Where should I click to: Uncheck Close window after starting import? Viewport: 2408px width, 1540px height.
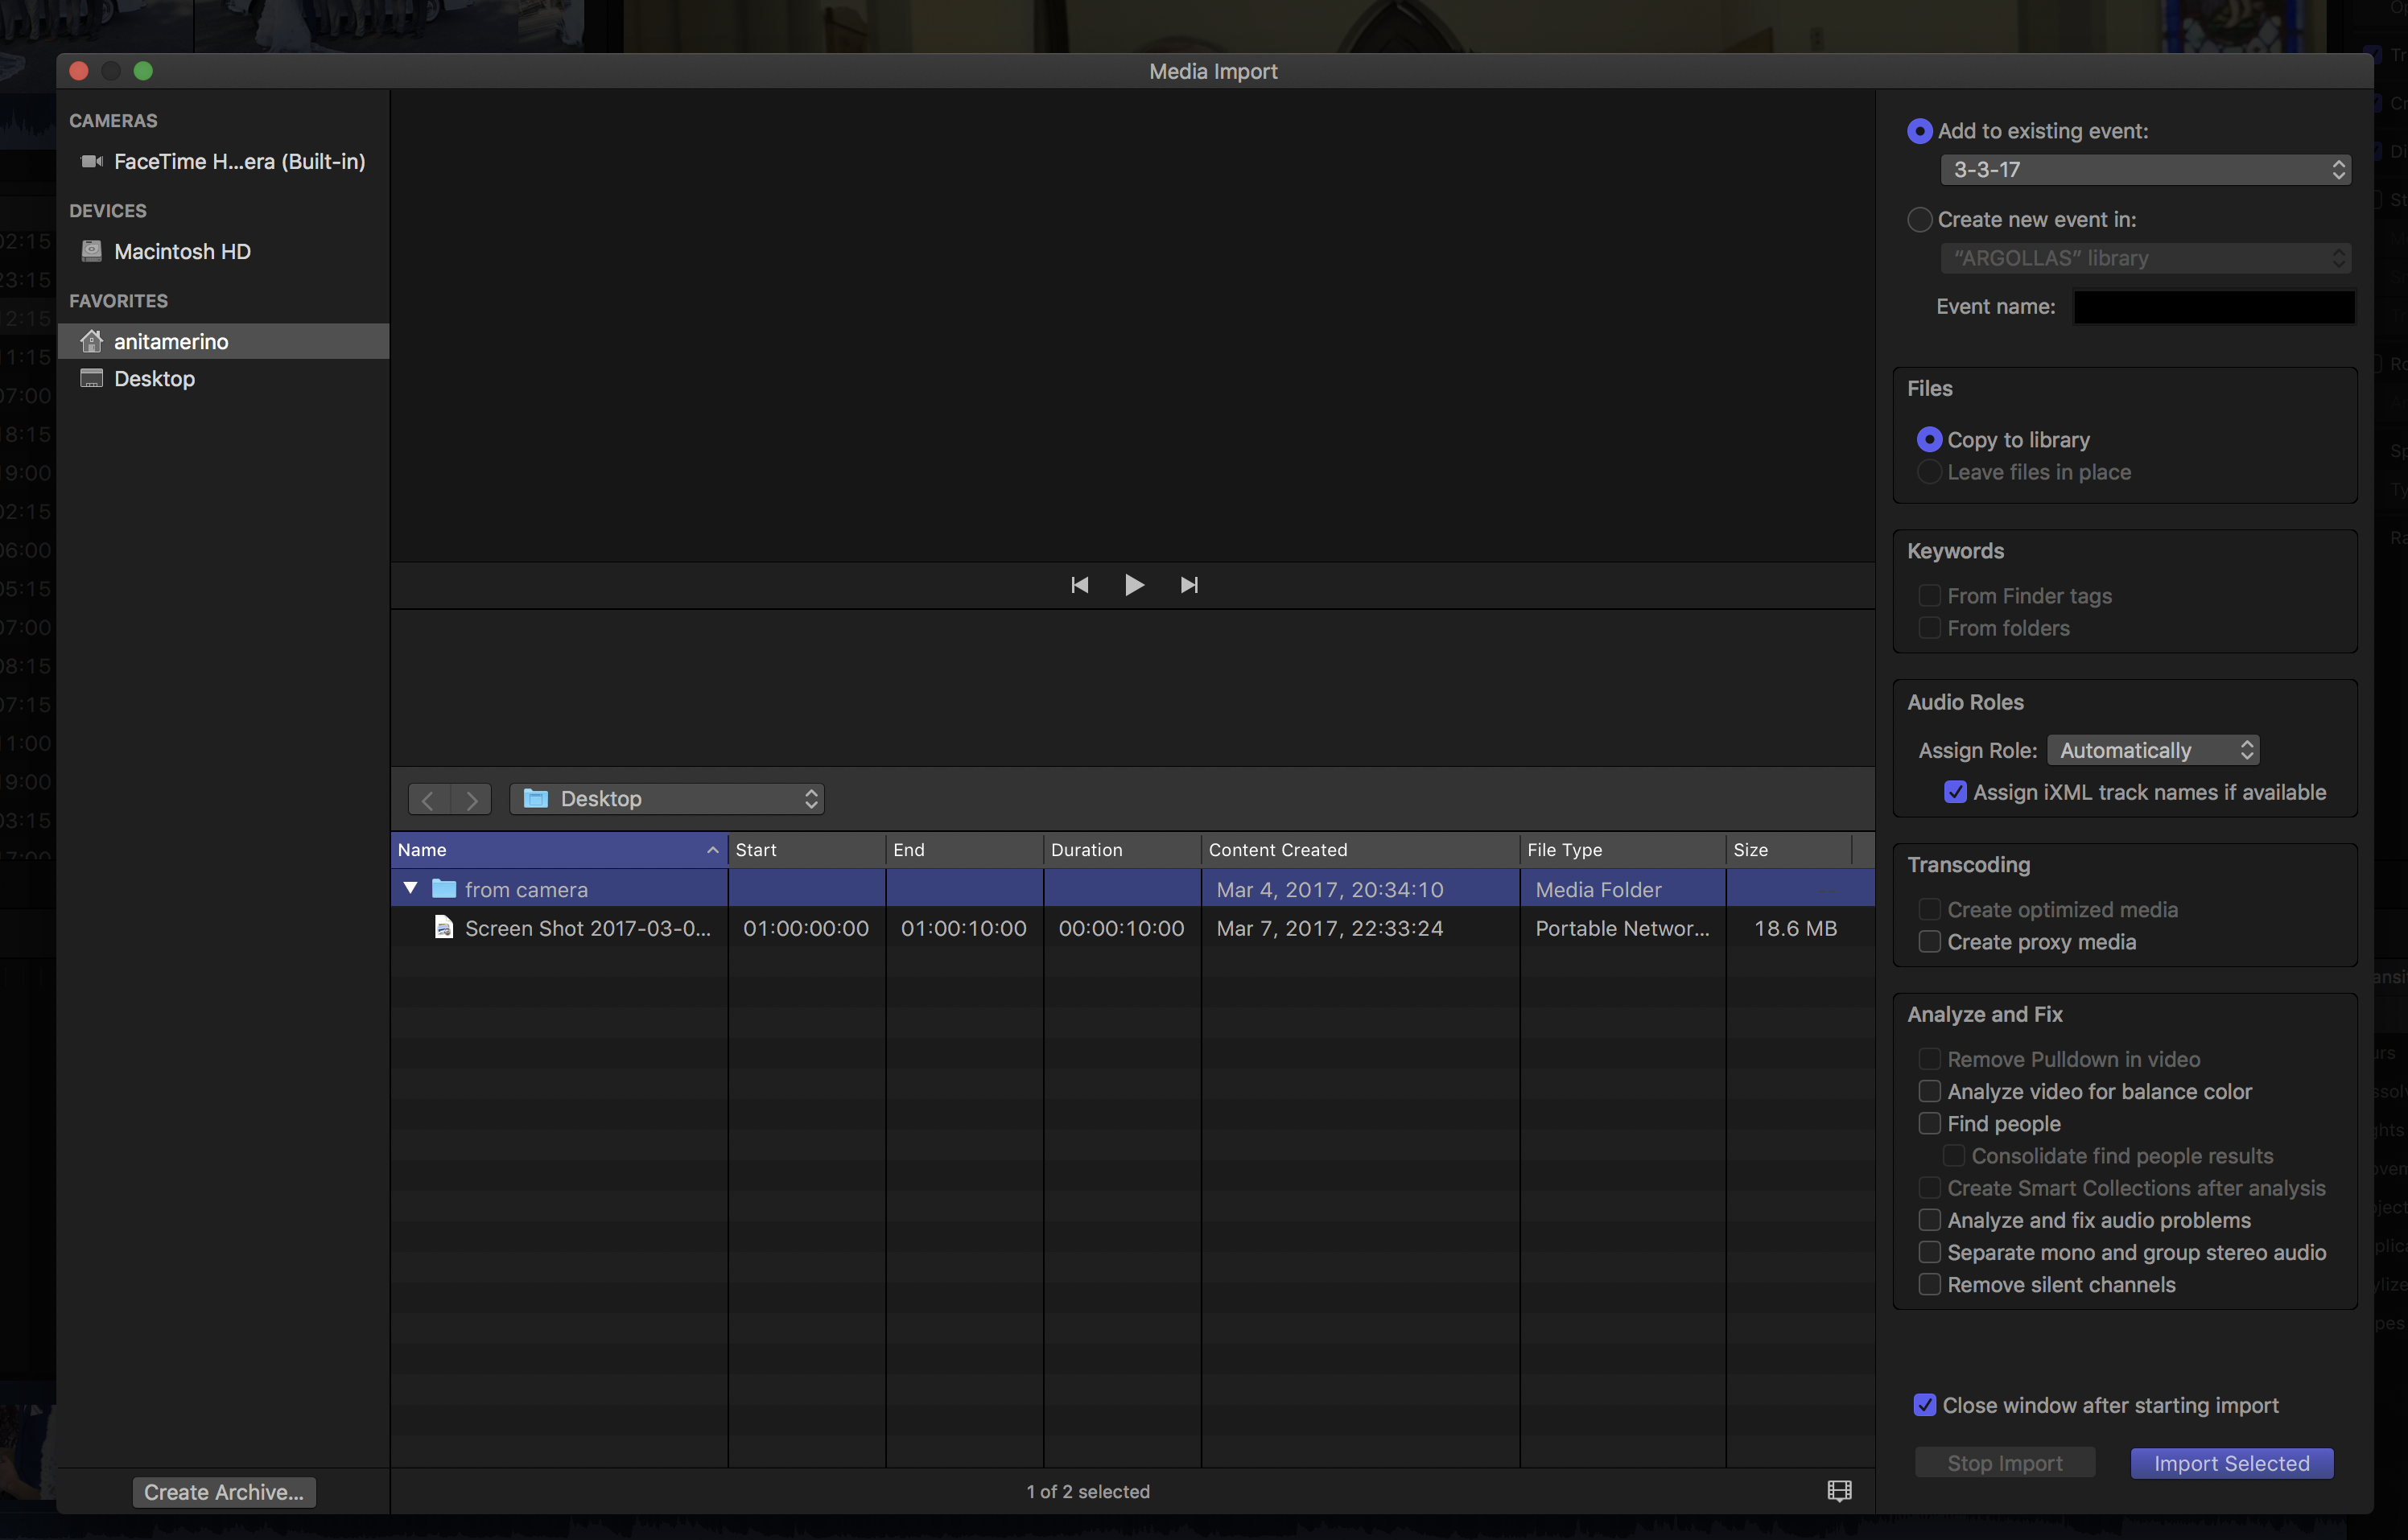[1924, 1405]
